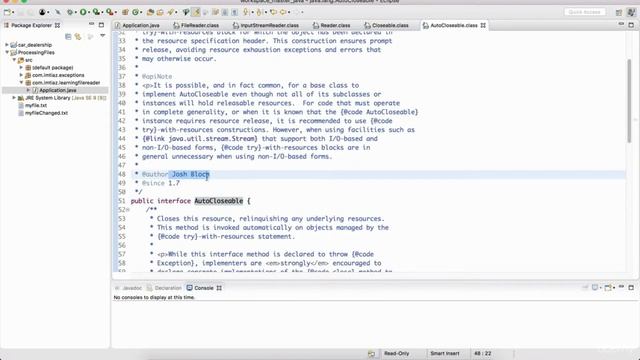The image size is (640, 360).
Task: Select Application.java in Package Explorer tree
Action: pos(58,90)
